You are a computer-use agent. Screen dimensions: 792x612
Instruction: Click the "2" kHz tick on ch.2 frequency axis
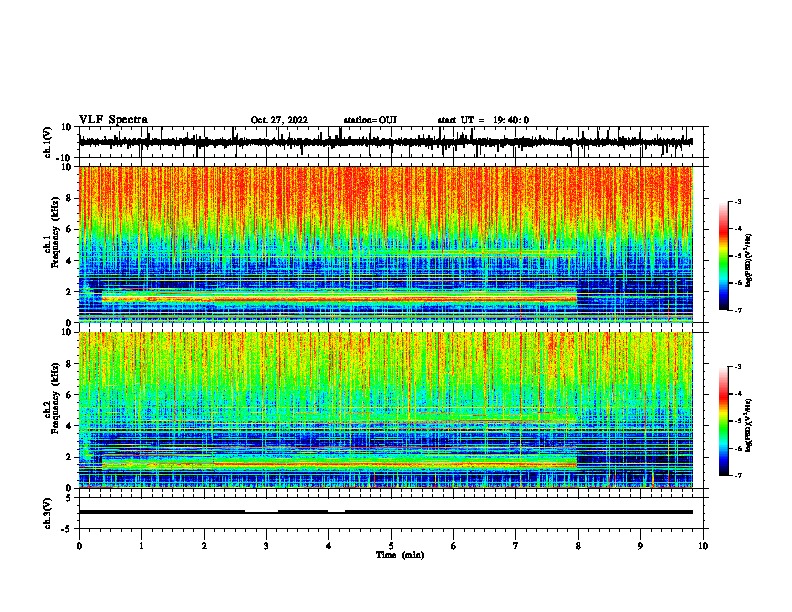(69, 457)
